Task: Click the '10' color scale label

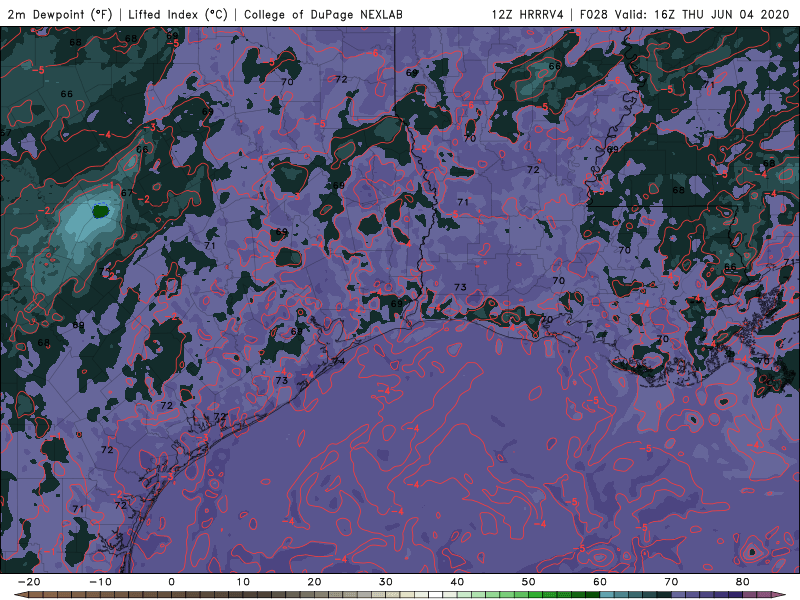Action: (x=243, y=582)
